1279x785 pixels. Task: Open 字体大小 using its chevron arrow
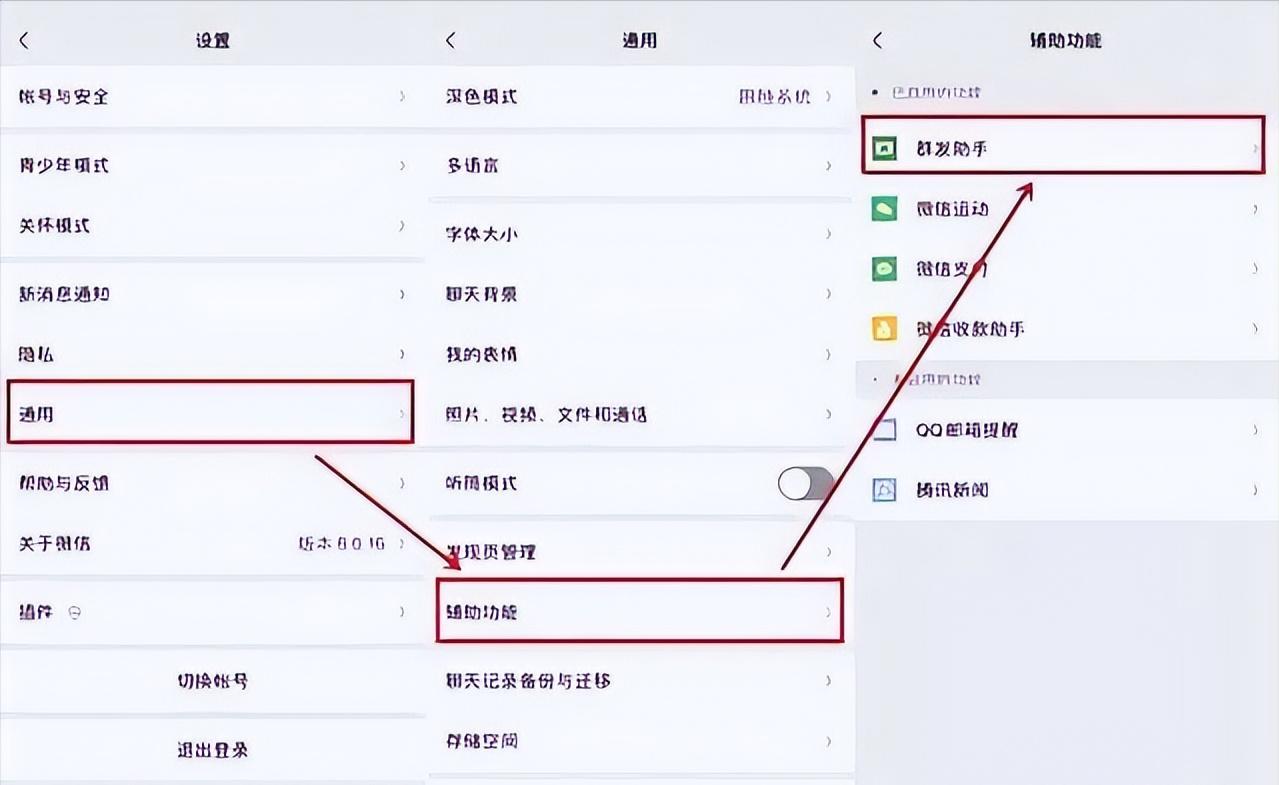point(828,234)
